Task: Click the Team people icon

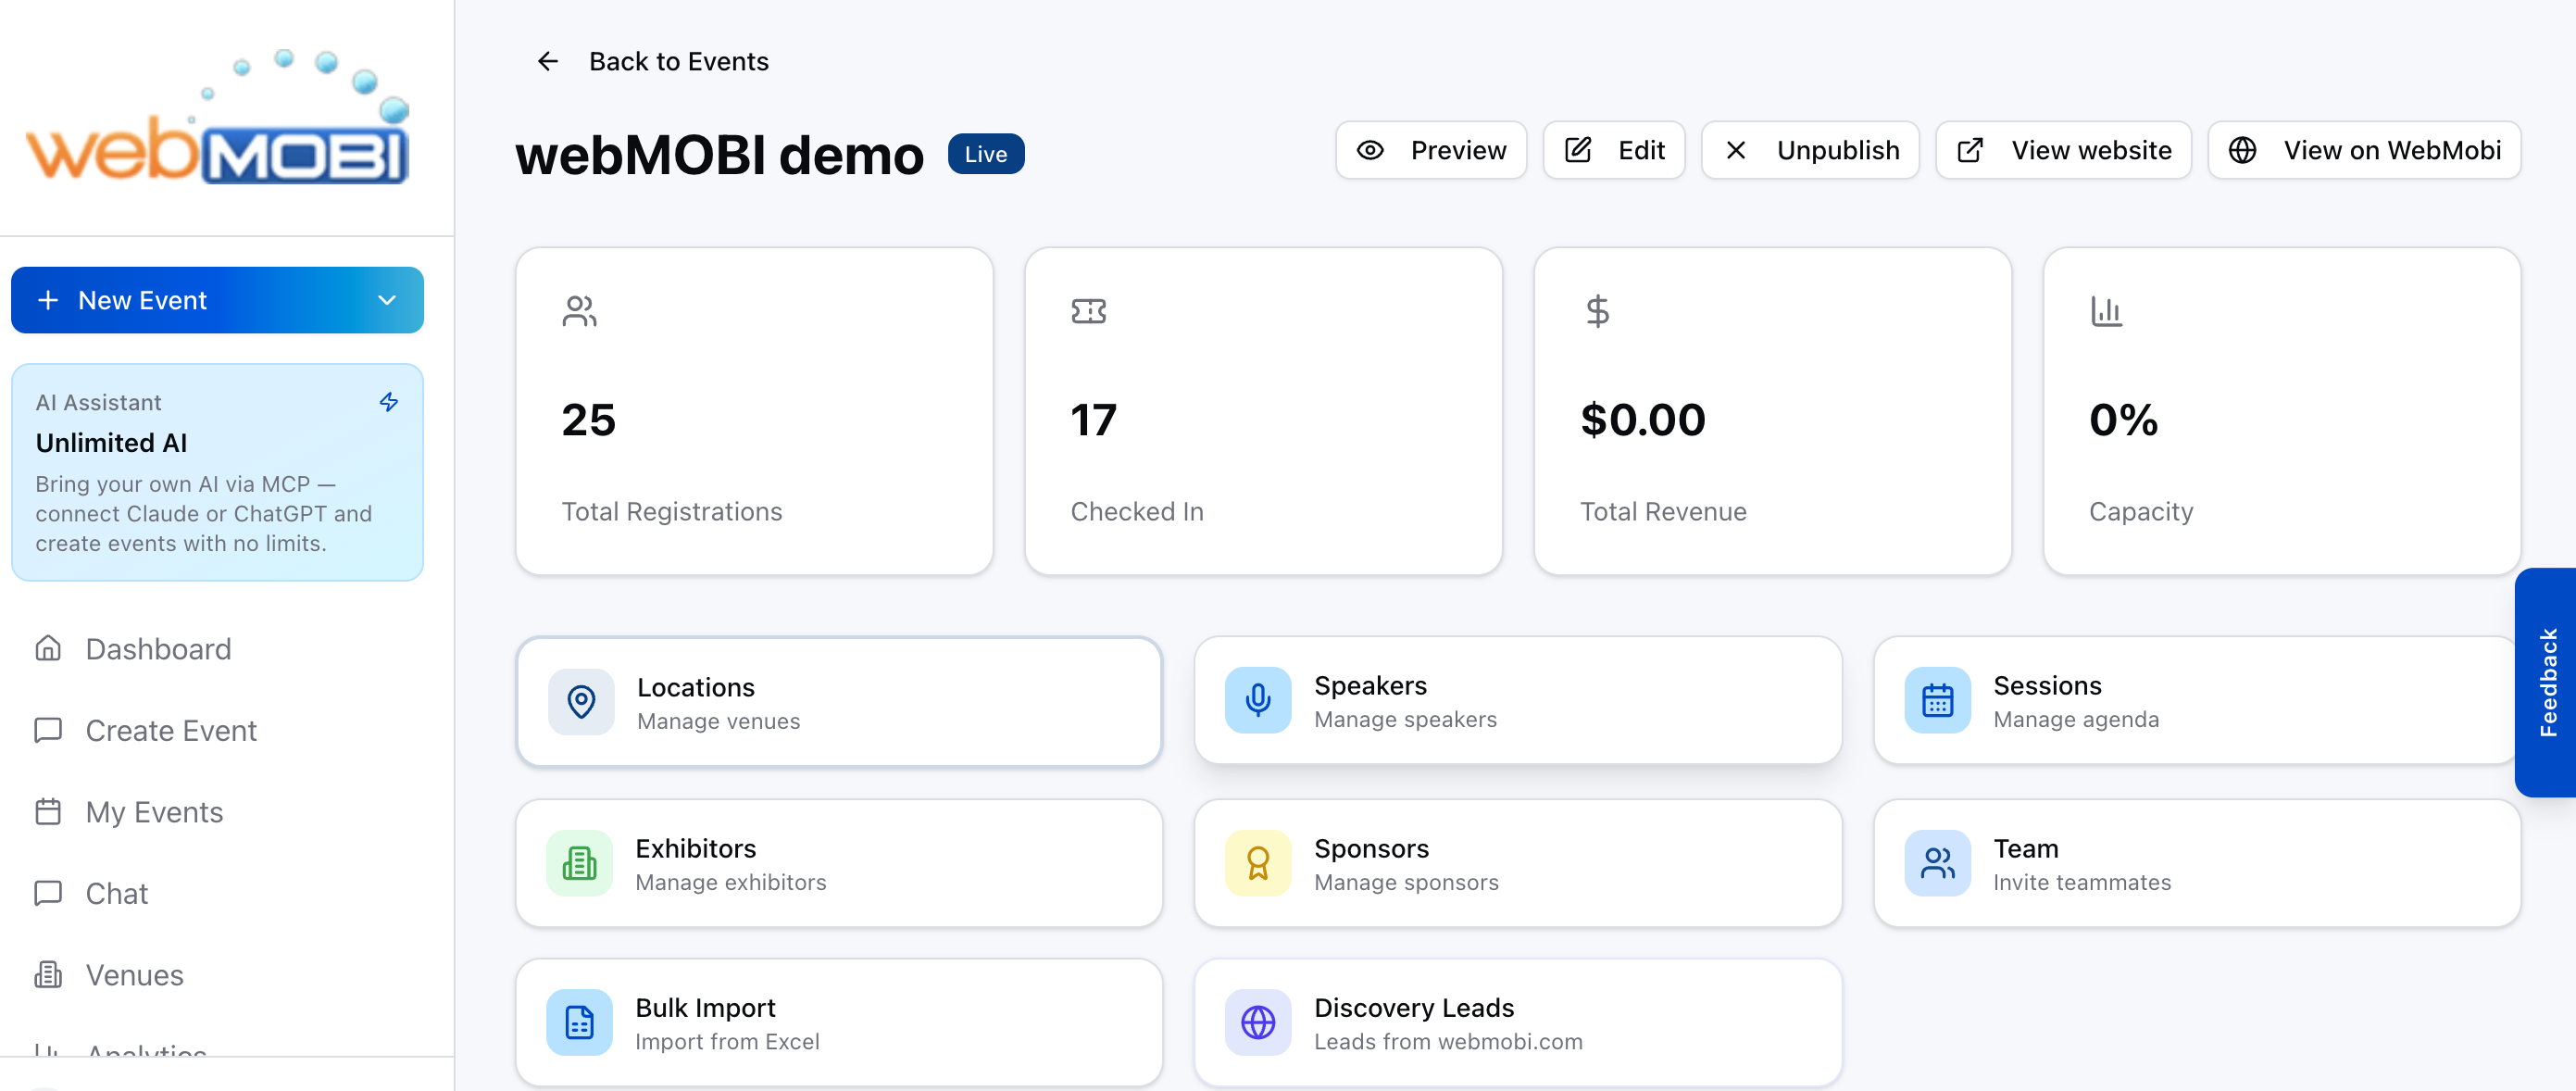Action: (1937, 863)
